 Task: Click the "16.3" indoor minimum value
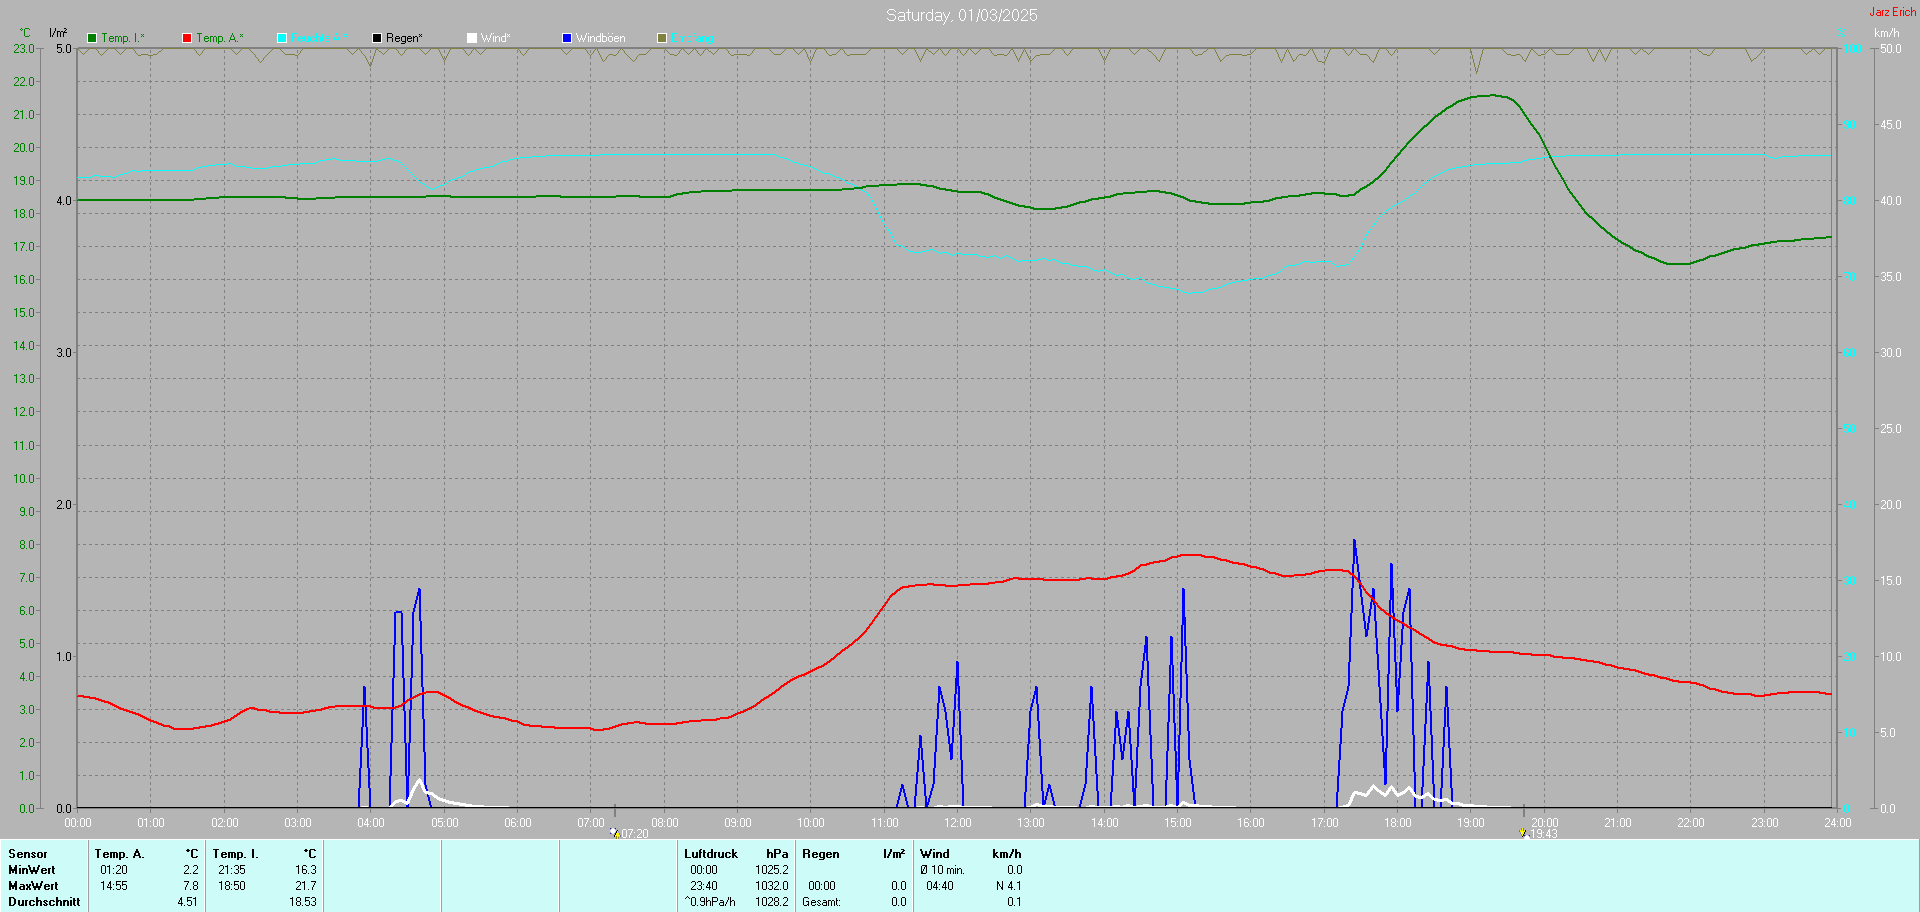pos(306,870)
